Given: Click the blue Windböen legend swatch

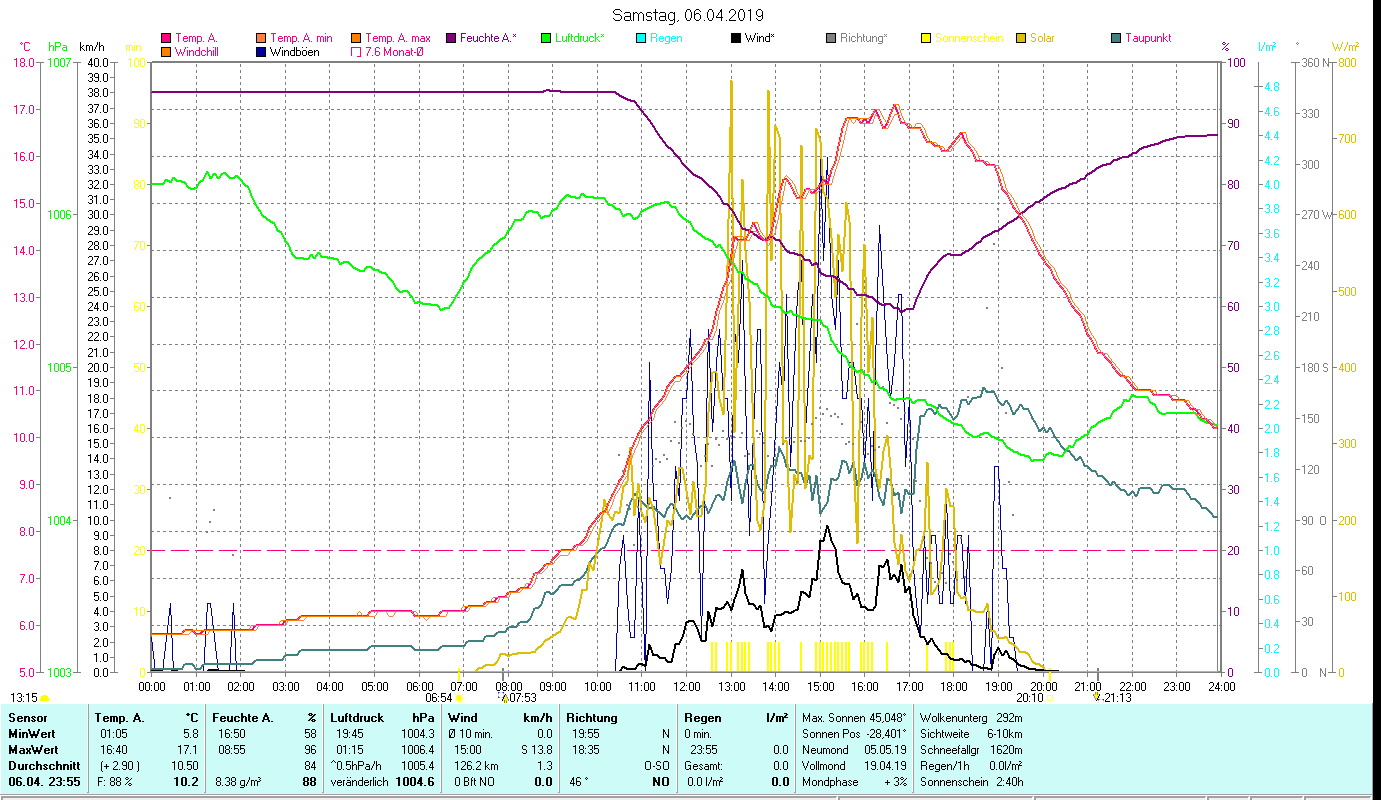Looking at the screenshot, I should pyautogui.click(x=261, y=52).
